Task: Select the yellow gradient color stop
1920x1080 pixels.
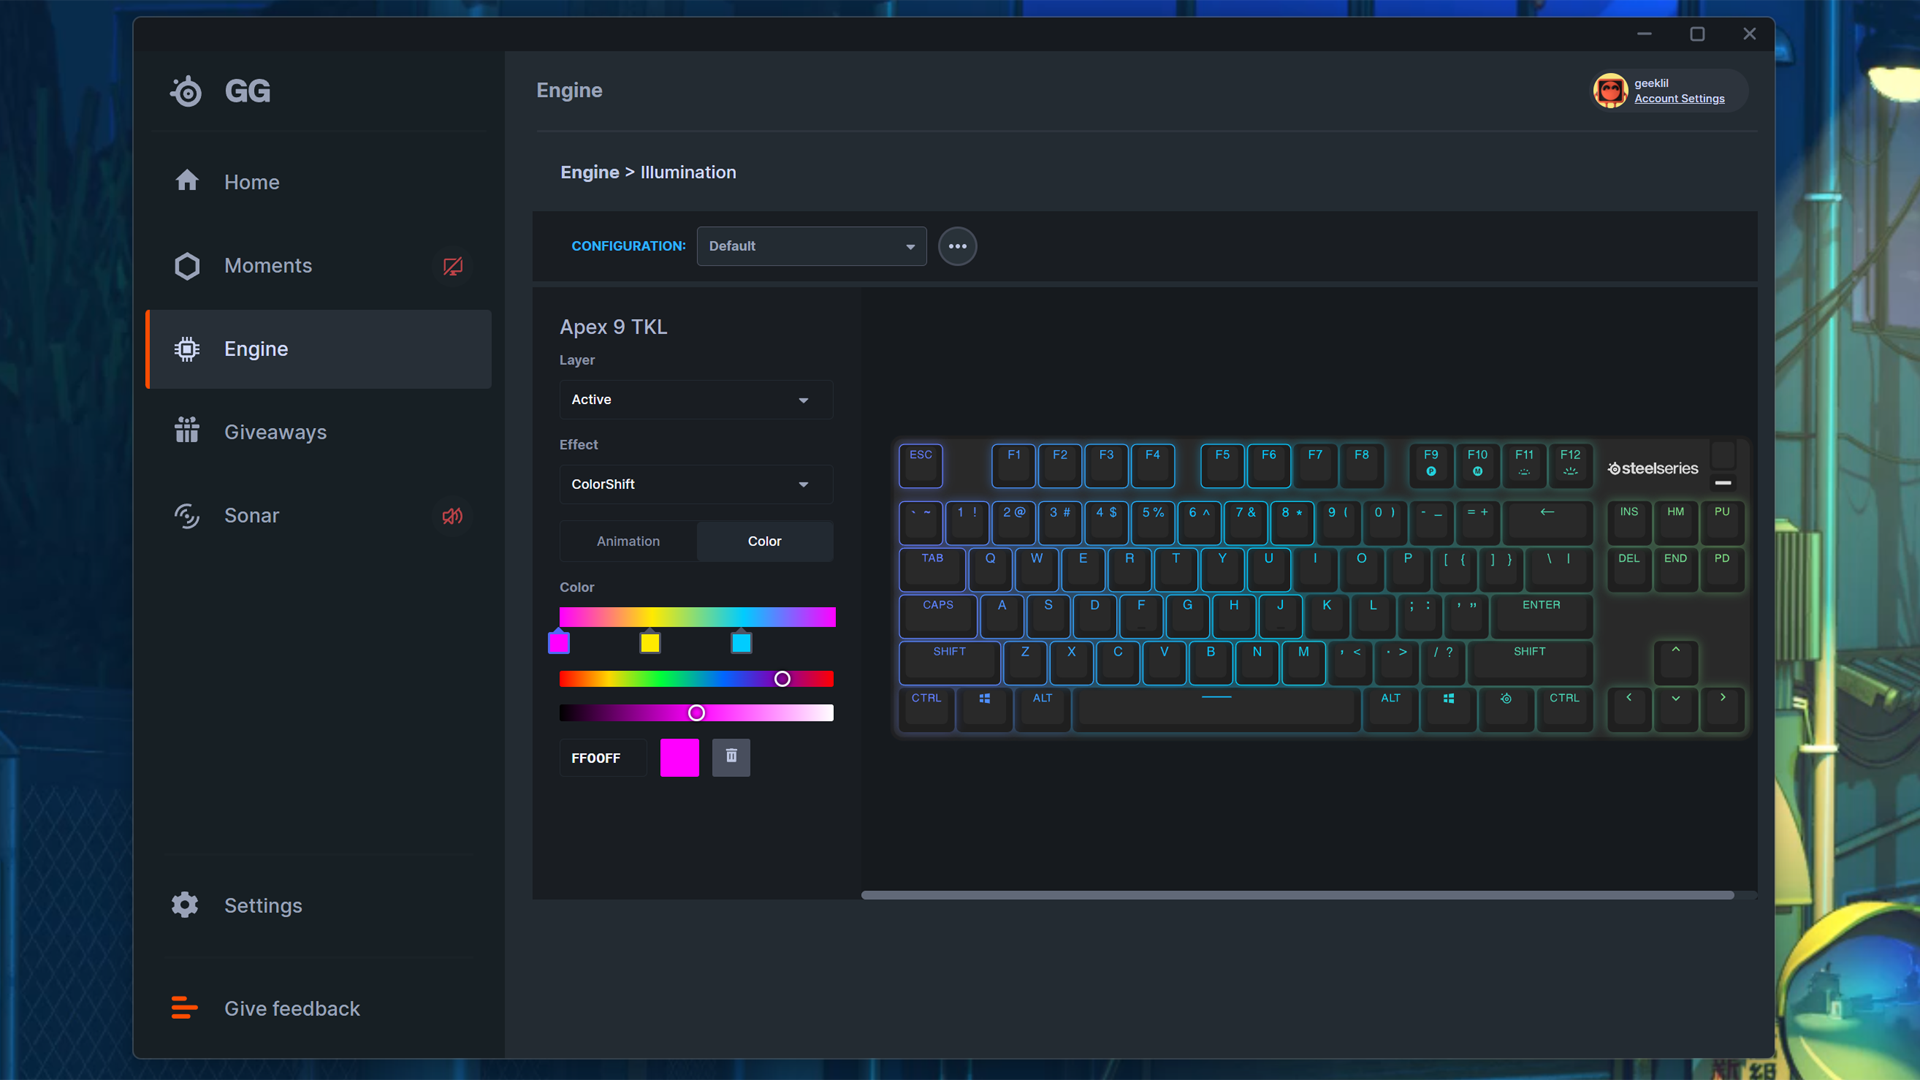Action: 650,642
